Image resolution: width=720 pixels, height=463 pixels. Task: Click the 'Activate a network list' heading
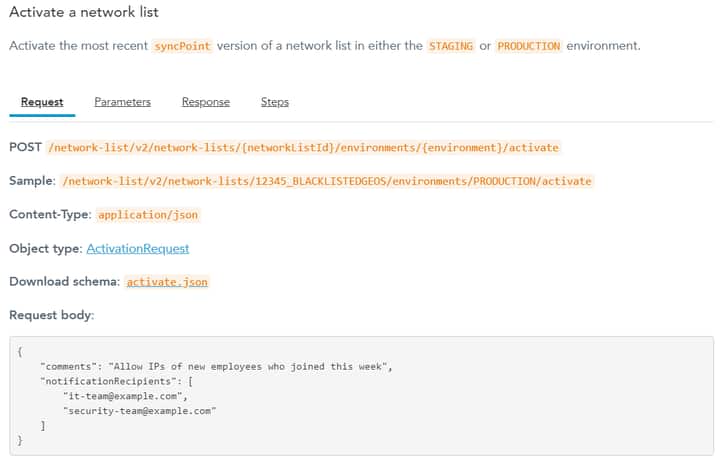[x=83, y=13]
